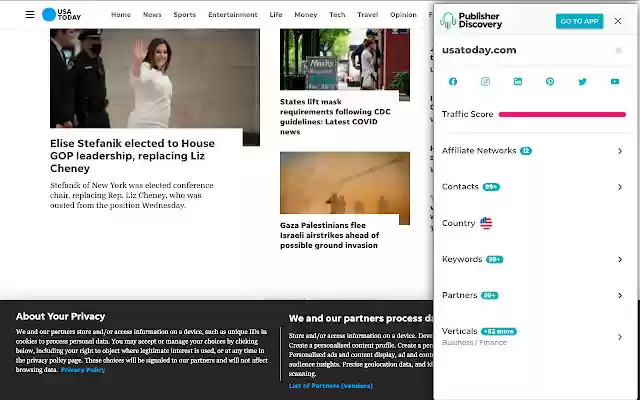640x400 pixels.
Task: Open the usatoday.com Twitter profile icon
Action: [582, 82]
